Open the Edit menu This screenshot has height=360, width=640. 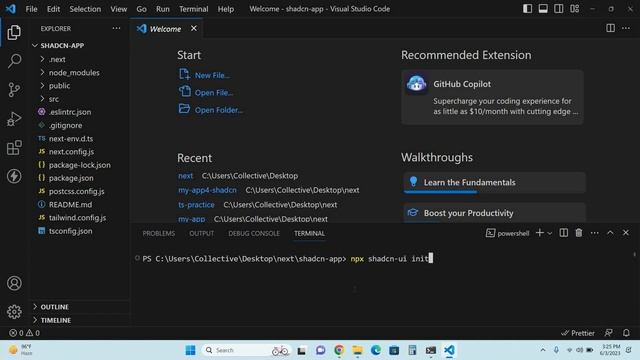pyautogui.click(x=53, y=9)
